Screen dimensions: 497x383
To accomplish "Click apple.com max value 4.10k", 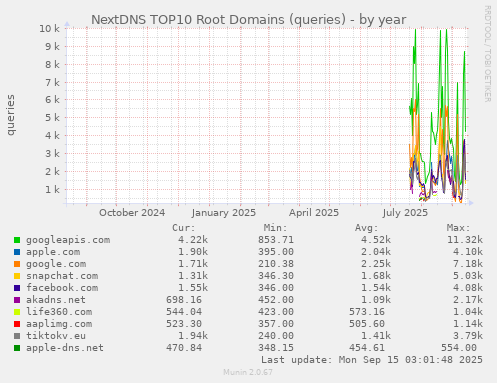I will 468,252.
